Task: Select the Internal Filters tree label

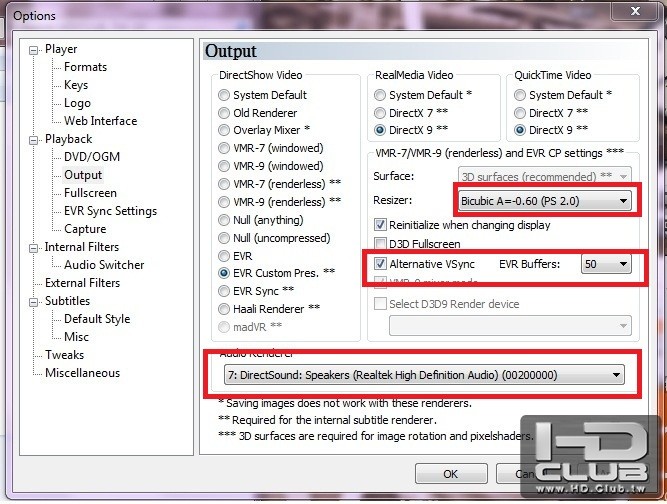Action: (82, 247)
